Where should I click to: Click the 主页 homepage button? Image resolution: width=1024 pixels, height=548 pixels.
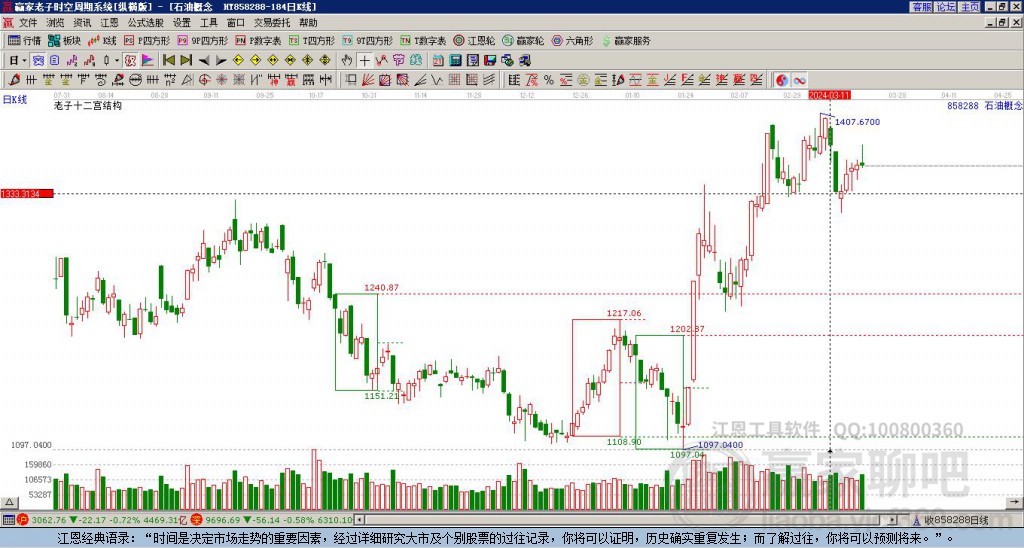coord(969,7)
